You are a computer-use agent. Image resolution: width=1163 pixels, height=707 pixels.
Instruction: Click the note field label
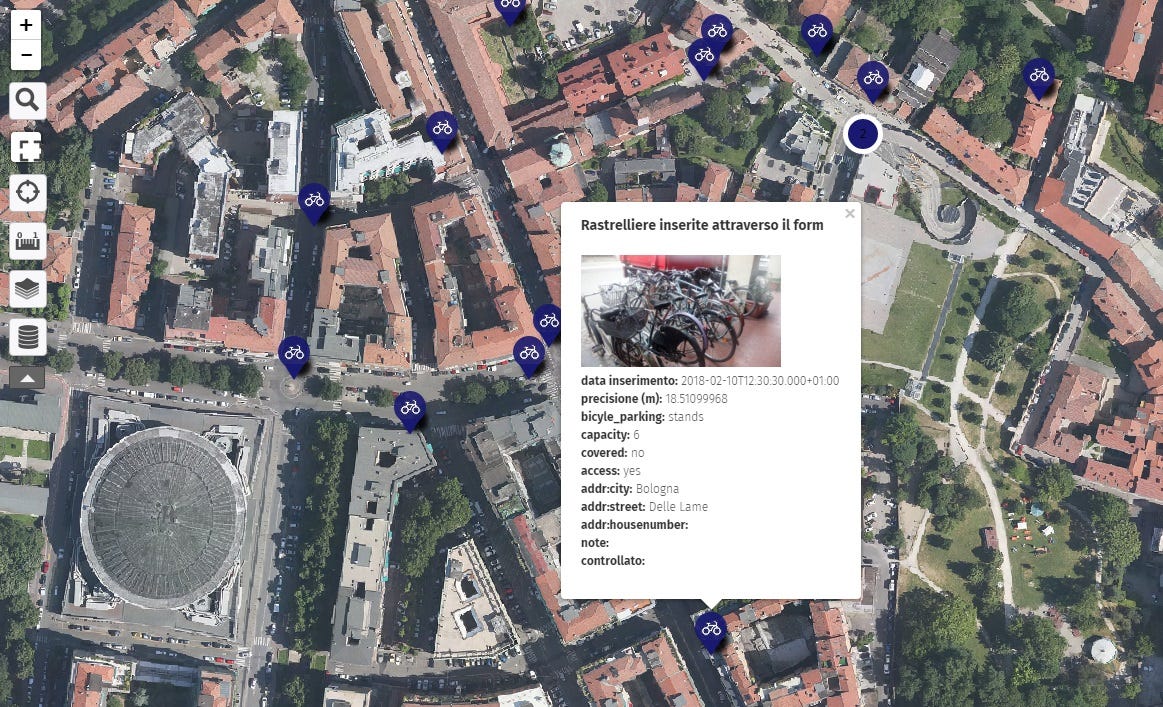595,542
